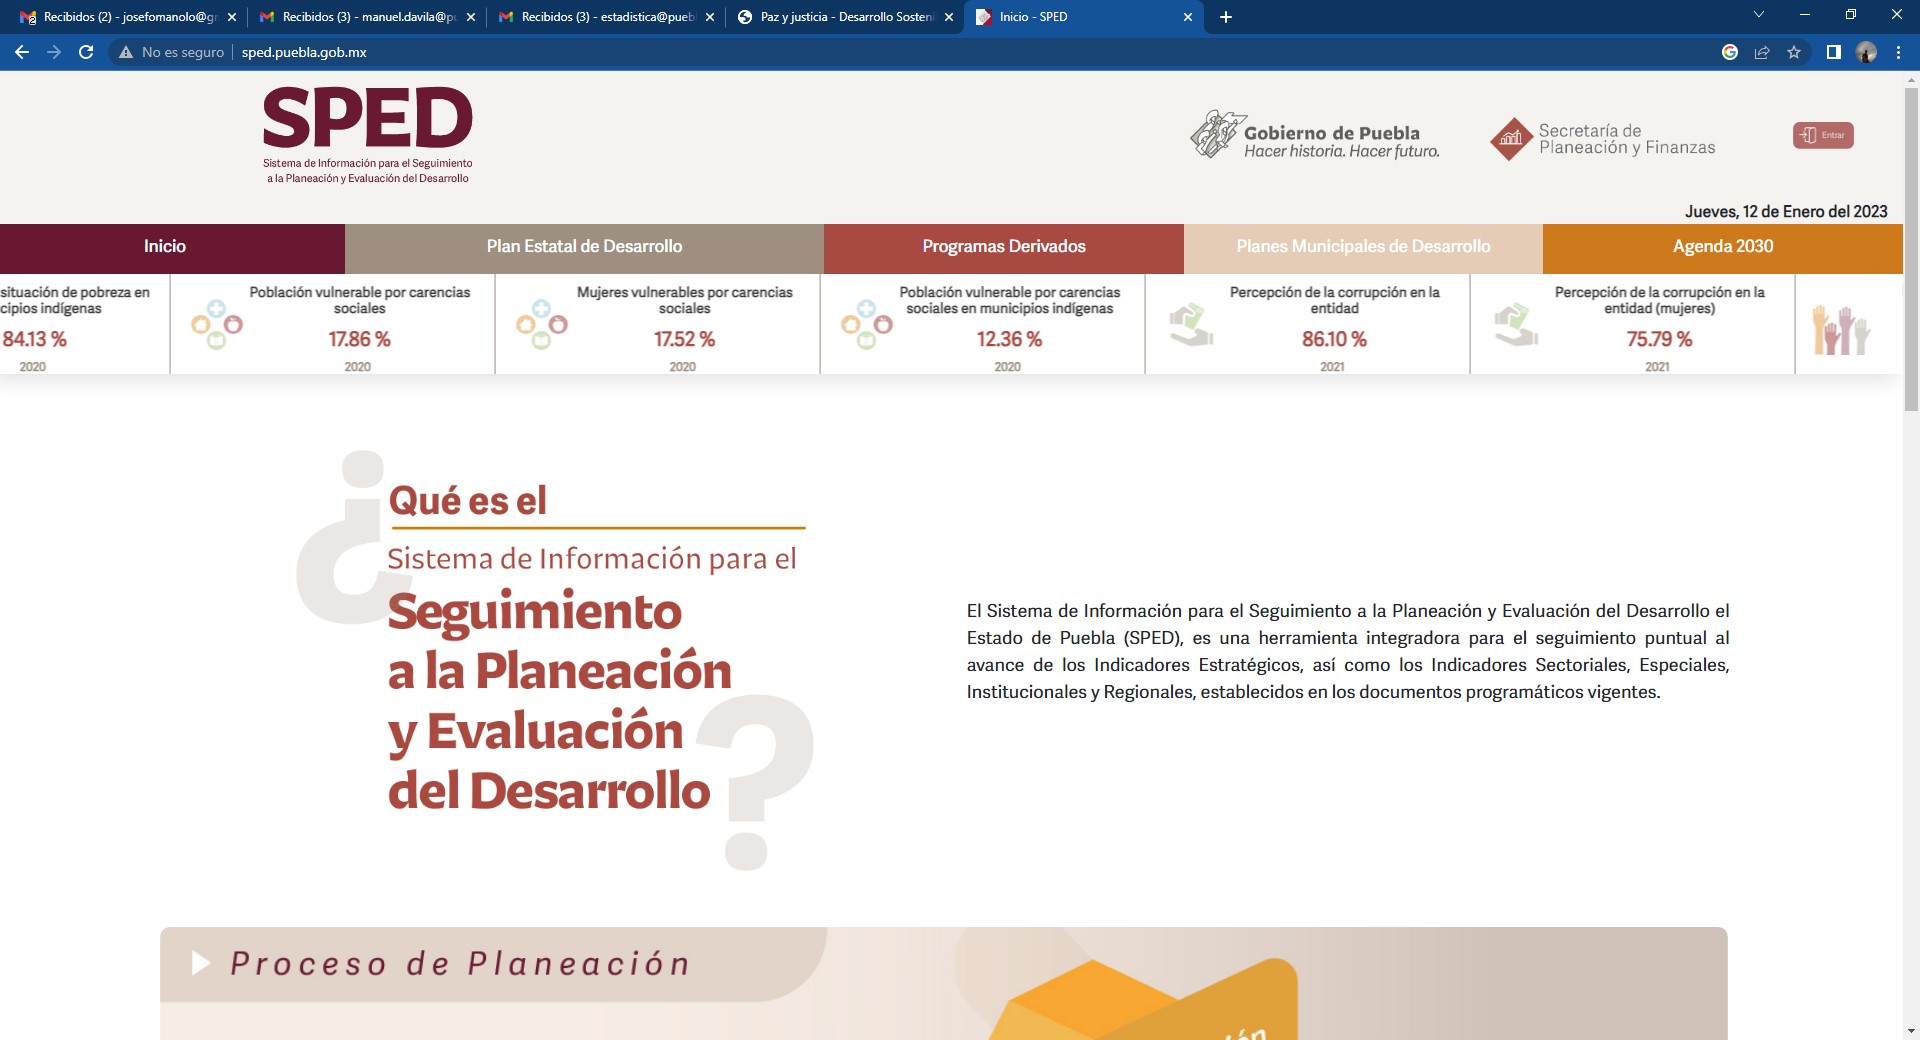Click icon beside 'Mujeres vulnerables por carencias sociales'
The width and height of the screenshot is (1920, 1040).
point(542,325)
